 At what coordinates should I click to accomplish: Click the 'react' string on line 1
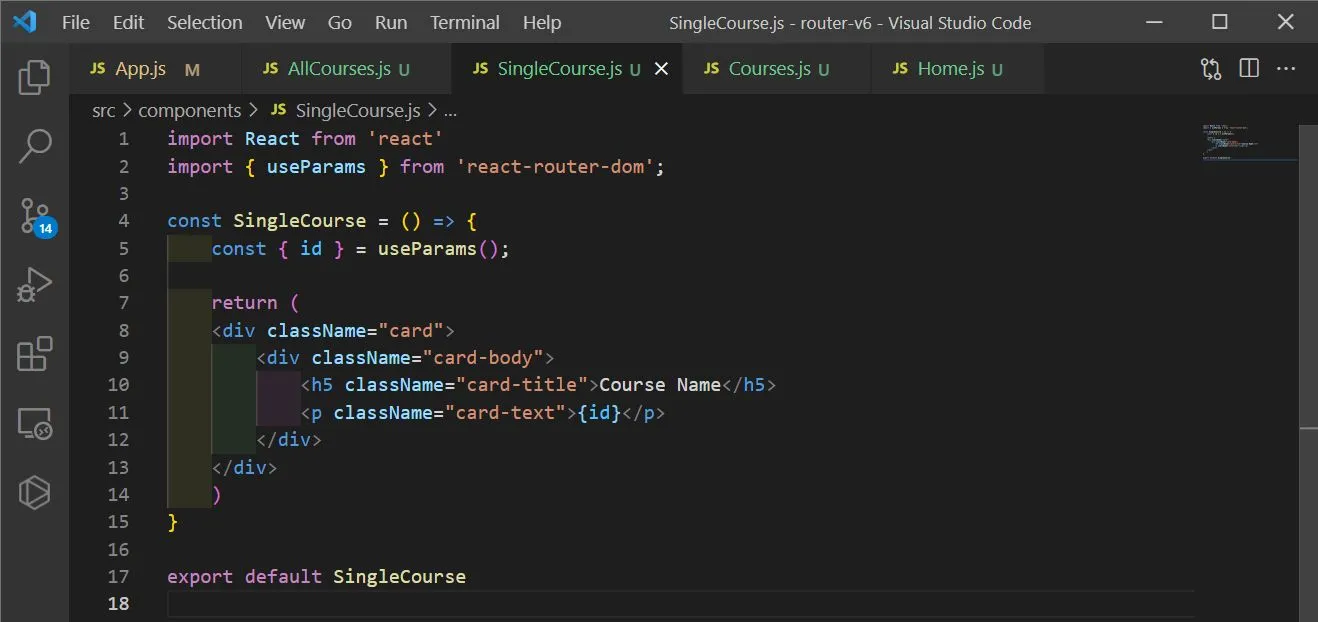tap(405, 139)
